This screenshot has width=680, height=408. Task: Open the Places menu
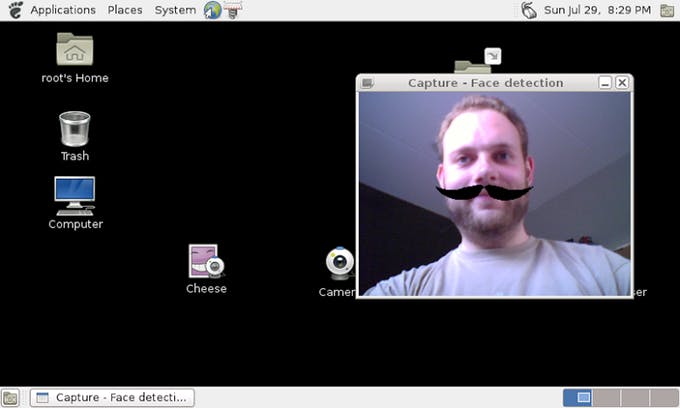click(x=125, y=10)
